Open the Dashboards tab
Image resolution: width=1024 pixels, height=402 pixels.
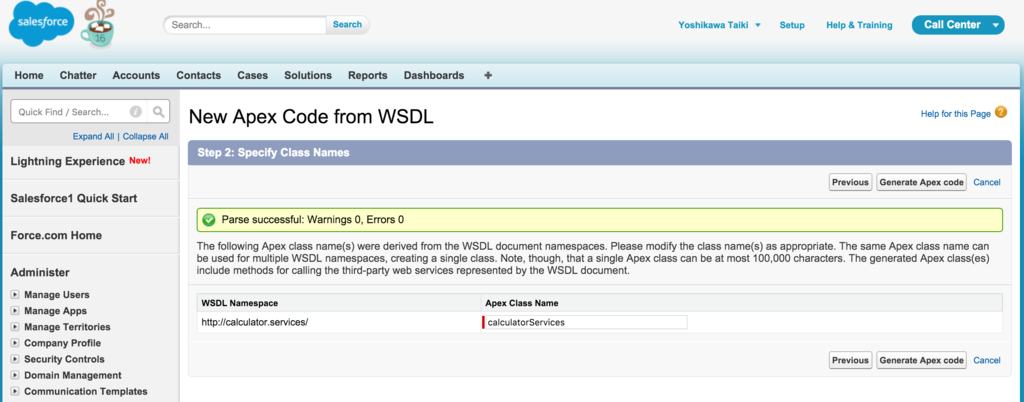[434, 75]
